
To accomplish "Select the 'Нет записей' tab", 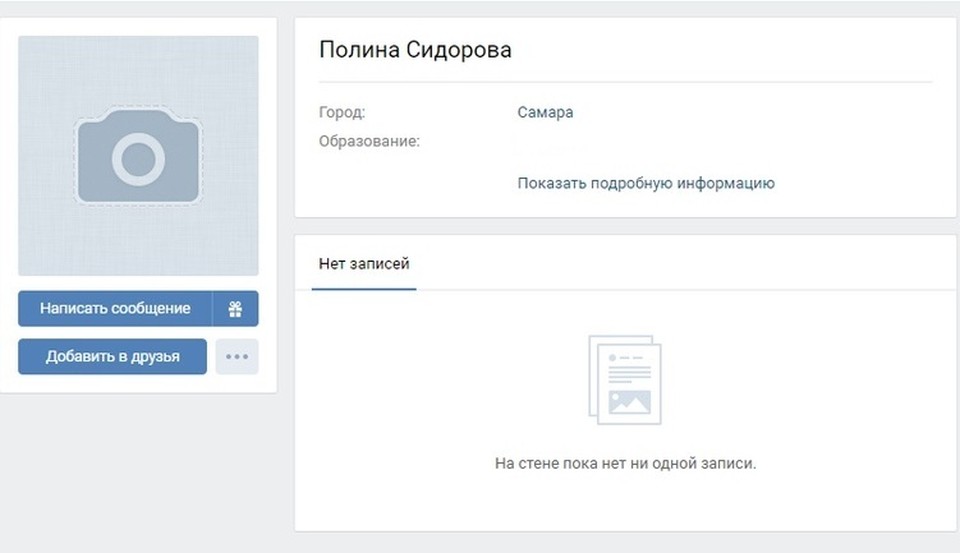I will (x=364, y=264).
